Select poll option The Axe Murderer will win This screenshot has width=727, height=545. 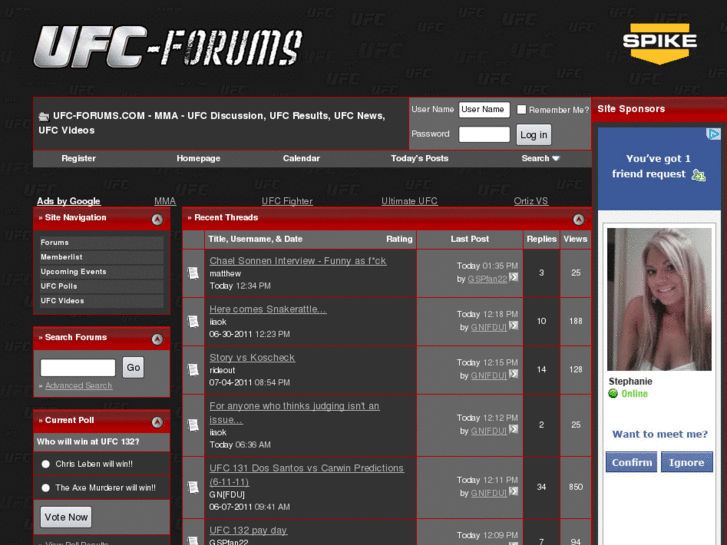click(x=45, y=488)
